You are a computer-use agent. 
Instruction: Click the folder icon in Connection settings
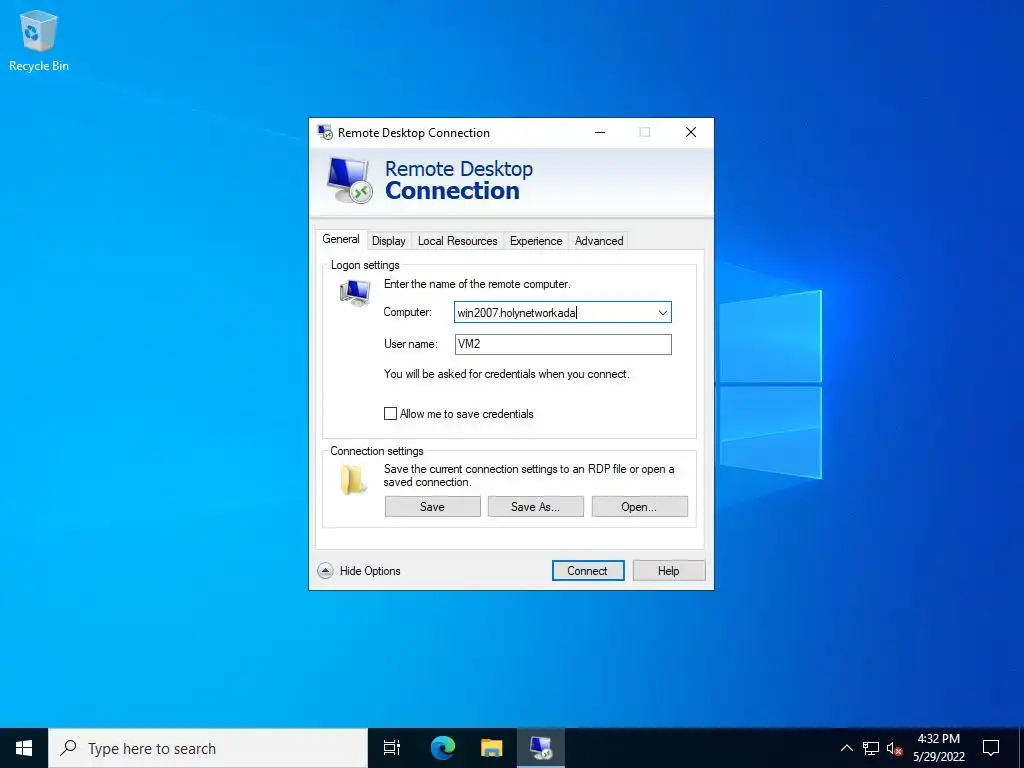353,479
